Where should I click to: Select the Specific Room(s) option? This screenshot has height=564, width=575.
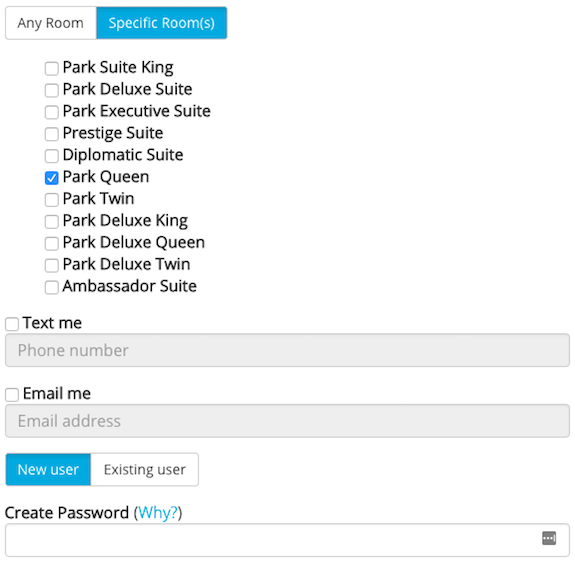point(162,23)
